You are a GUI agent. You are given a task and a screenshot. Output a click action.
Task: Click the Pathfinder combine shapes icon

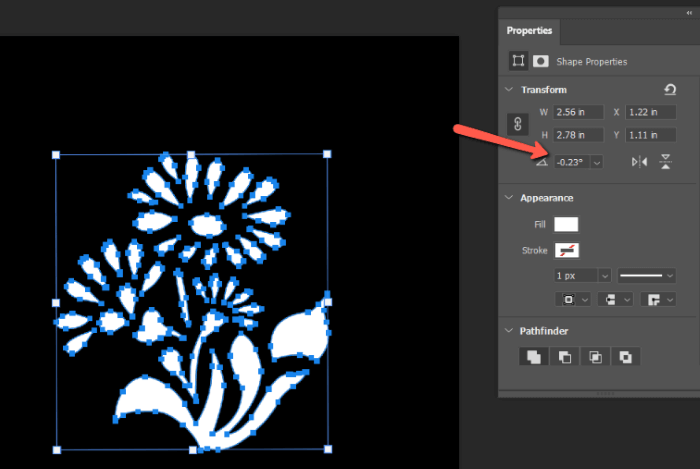(534, 356)
